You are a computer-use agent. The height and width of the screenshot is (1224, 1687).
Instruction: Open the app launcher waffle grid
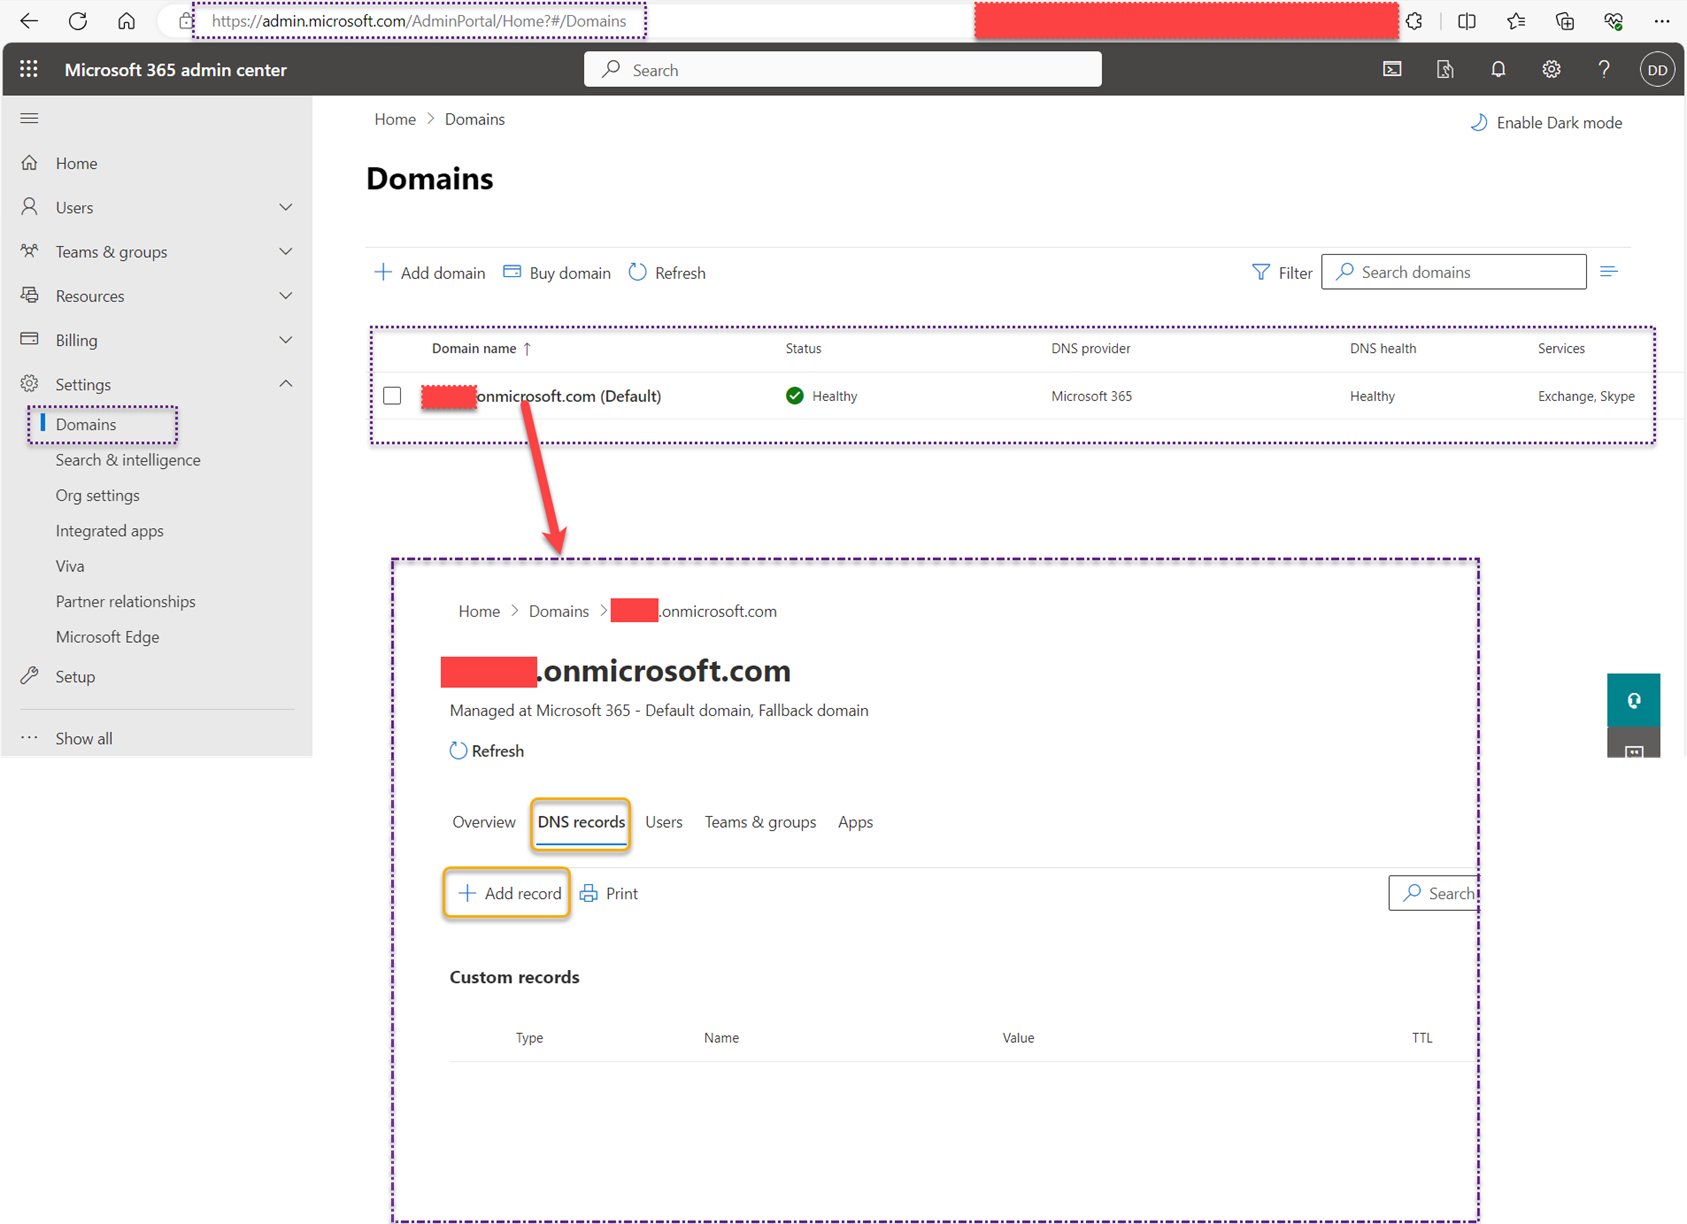point(29,69)
